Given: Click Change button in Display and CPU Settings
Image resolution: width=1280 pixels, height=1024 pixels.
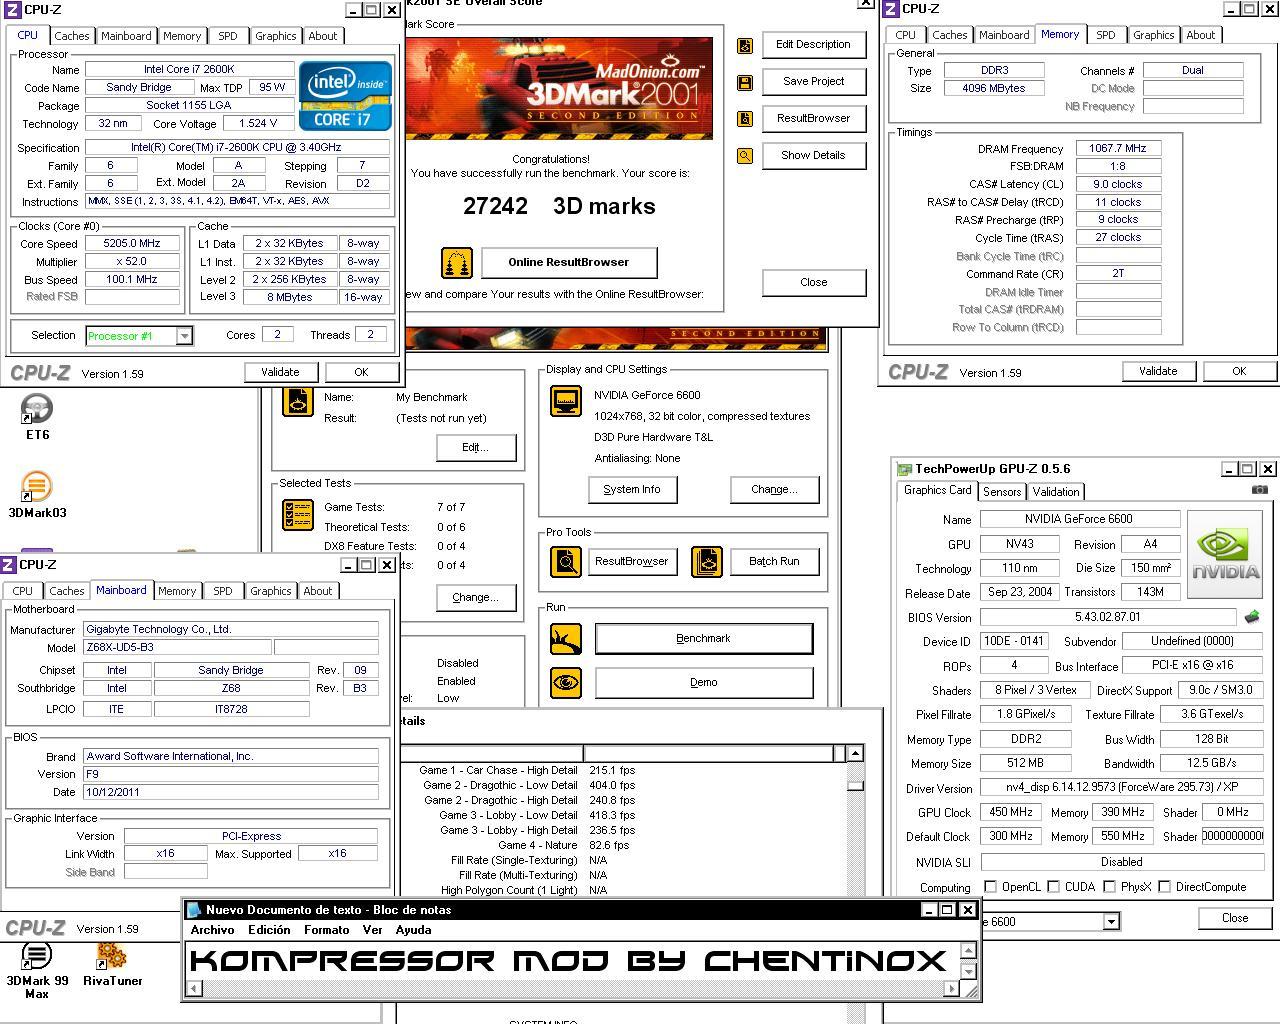Looking at the screenshot, I should tap(774, 490).
